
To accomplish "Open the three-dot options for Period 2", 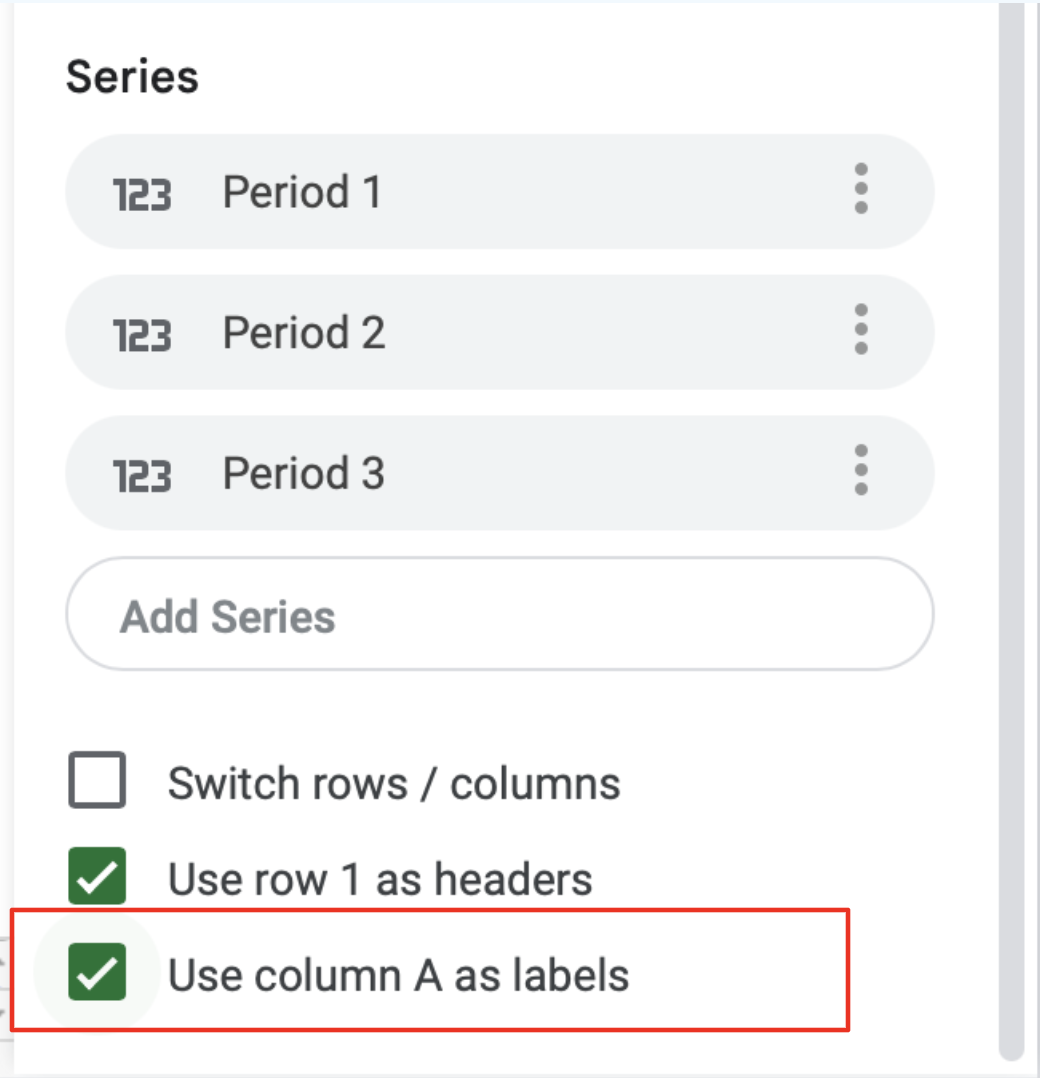I will pos(861,330).
